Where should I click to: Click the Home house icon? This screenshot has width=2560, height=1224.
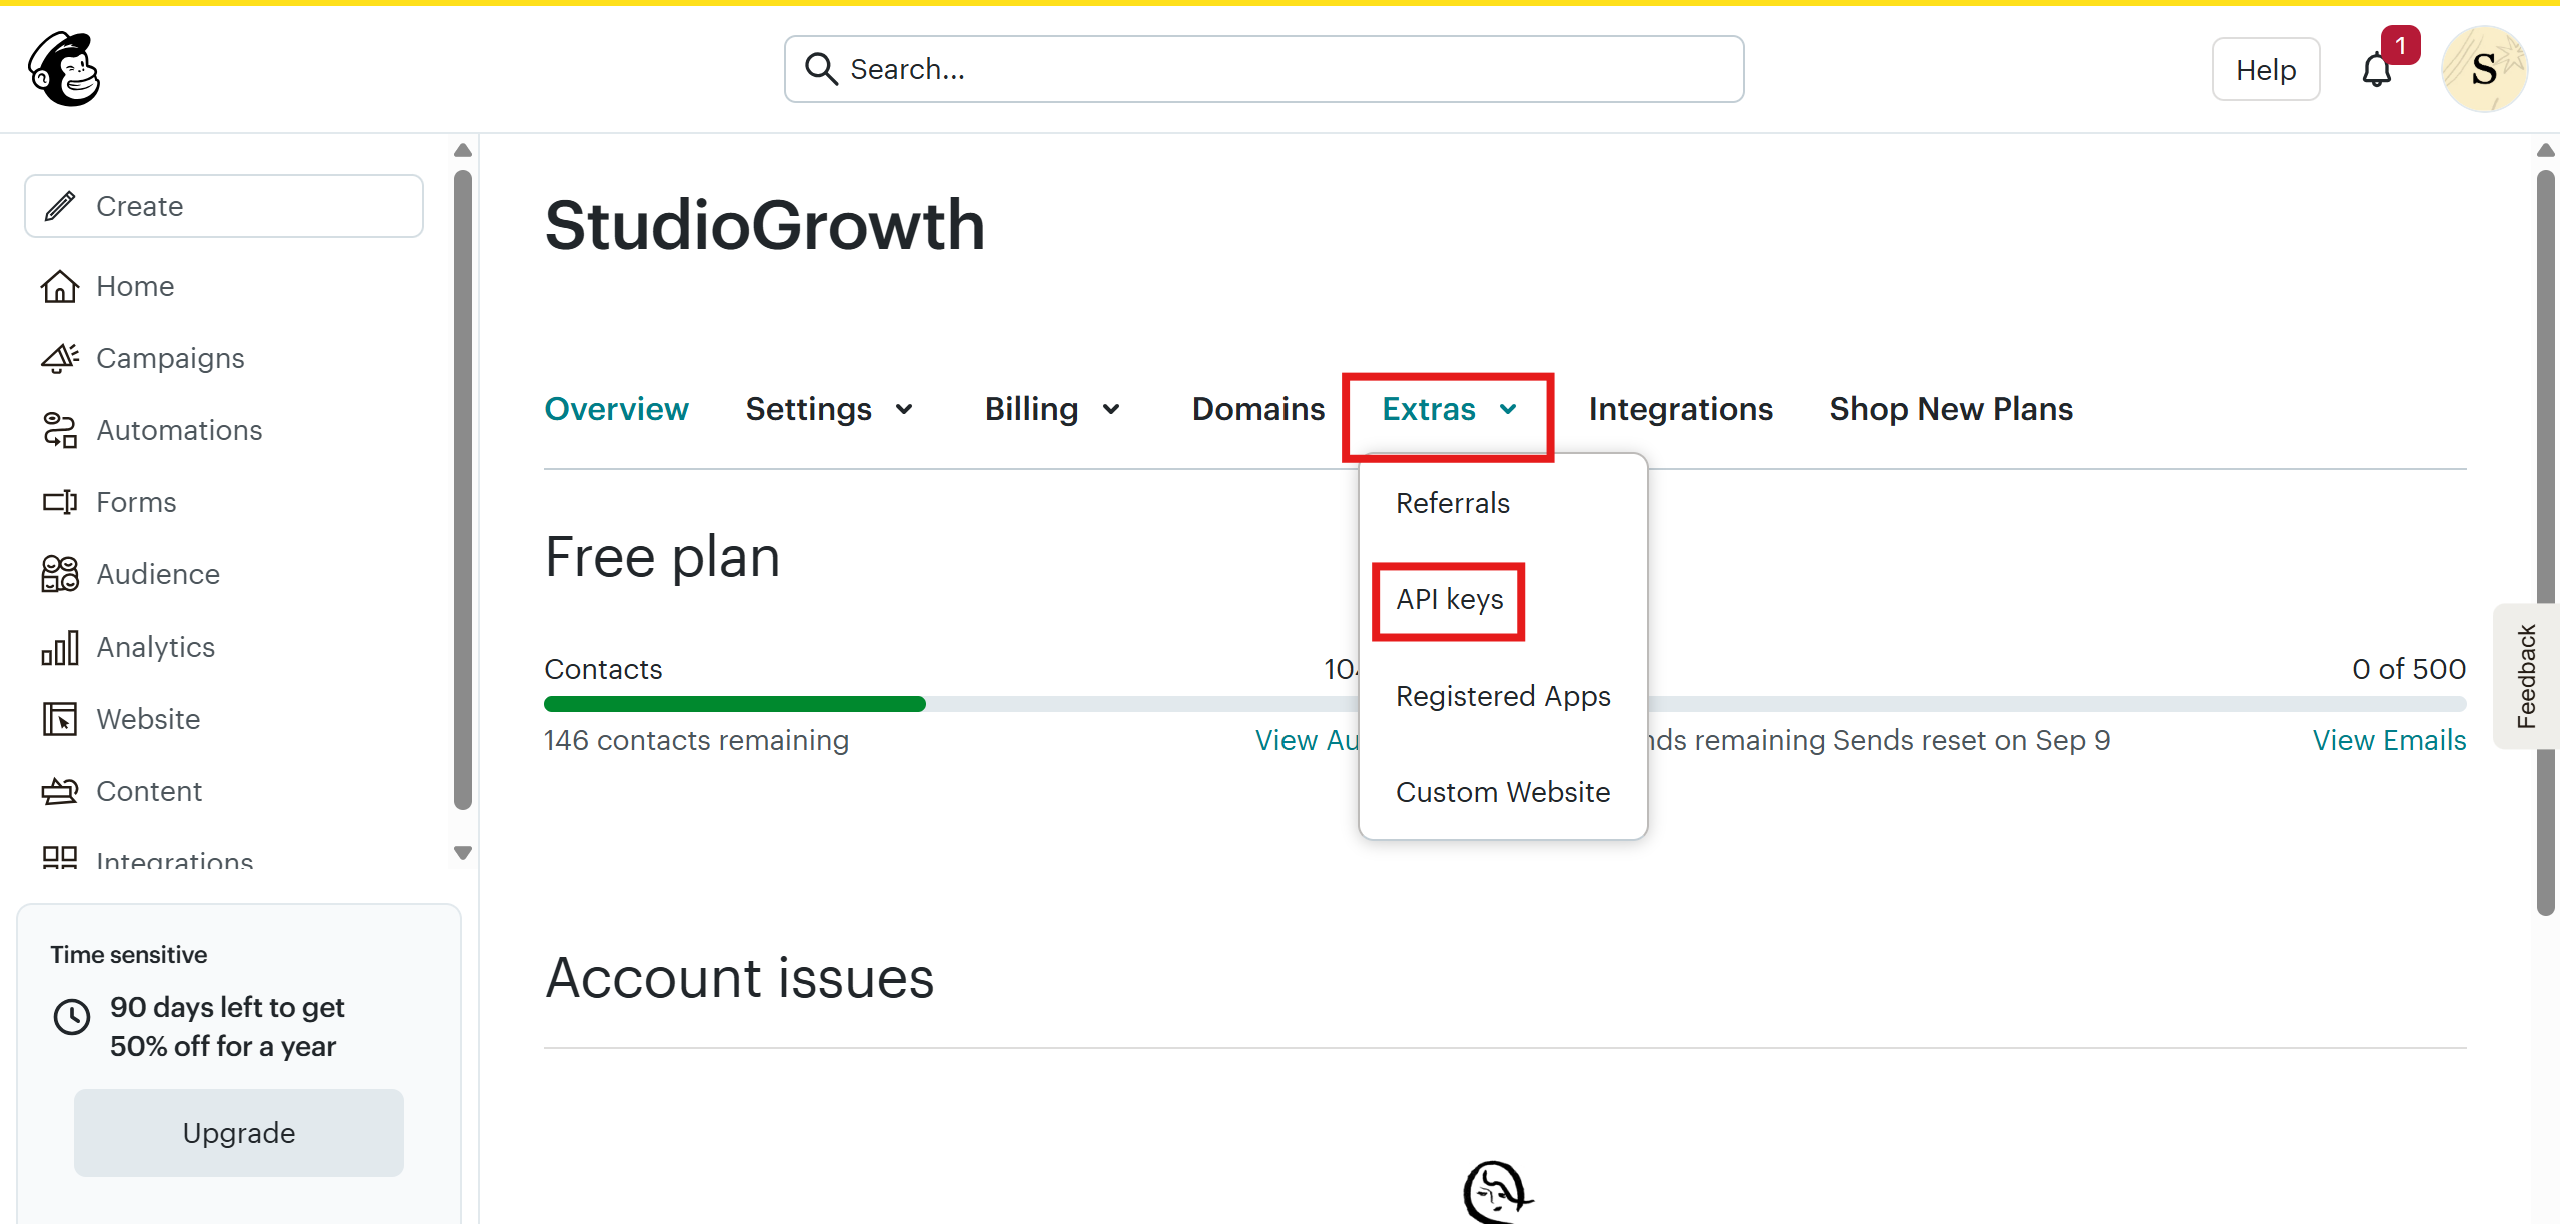pos(60,286)
